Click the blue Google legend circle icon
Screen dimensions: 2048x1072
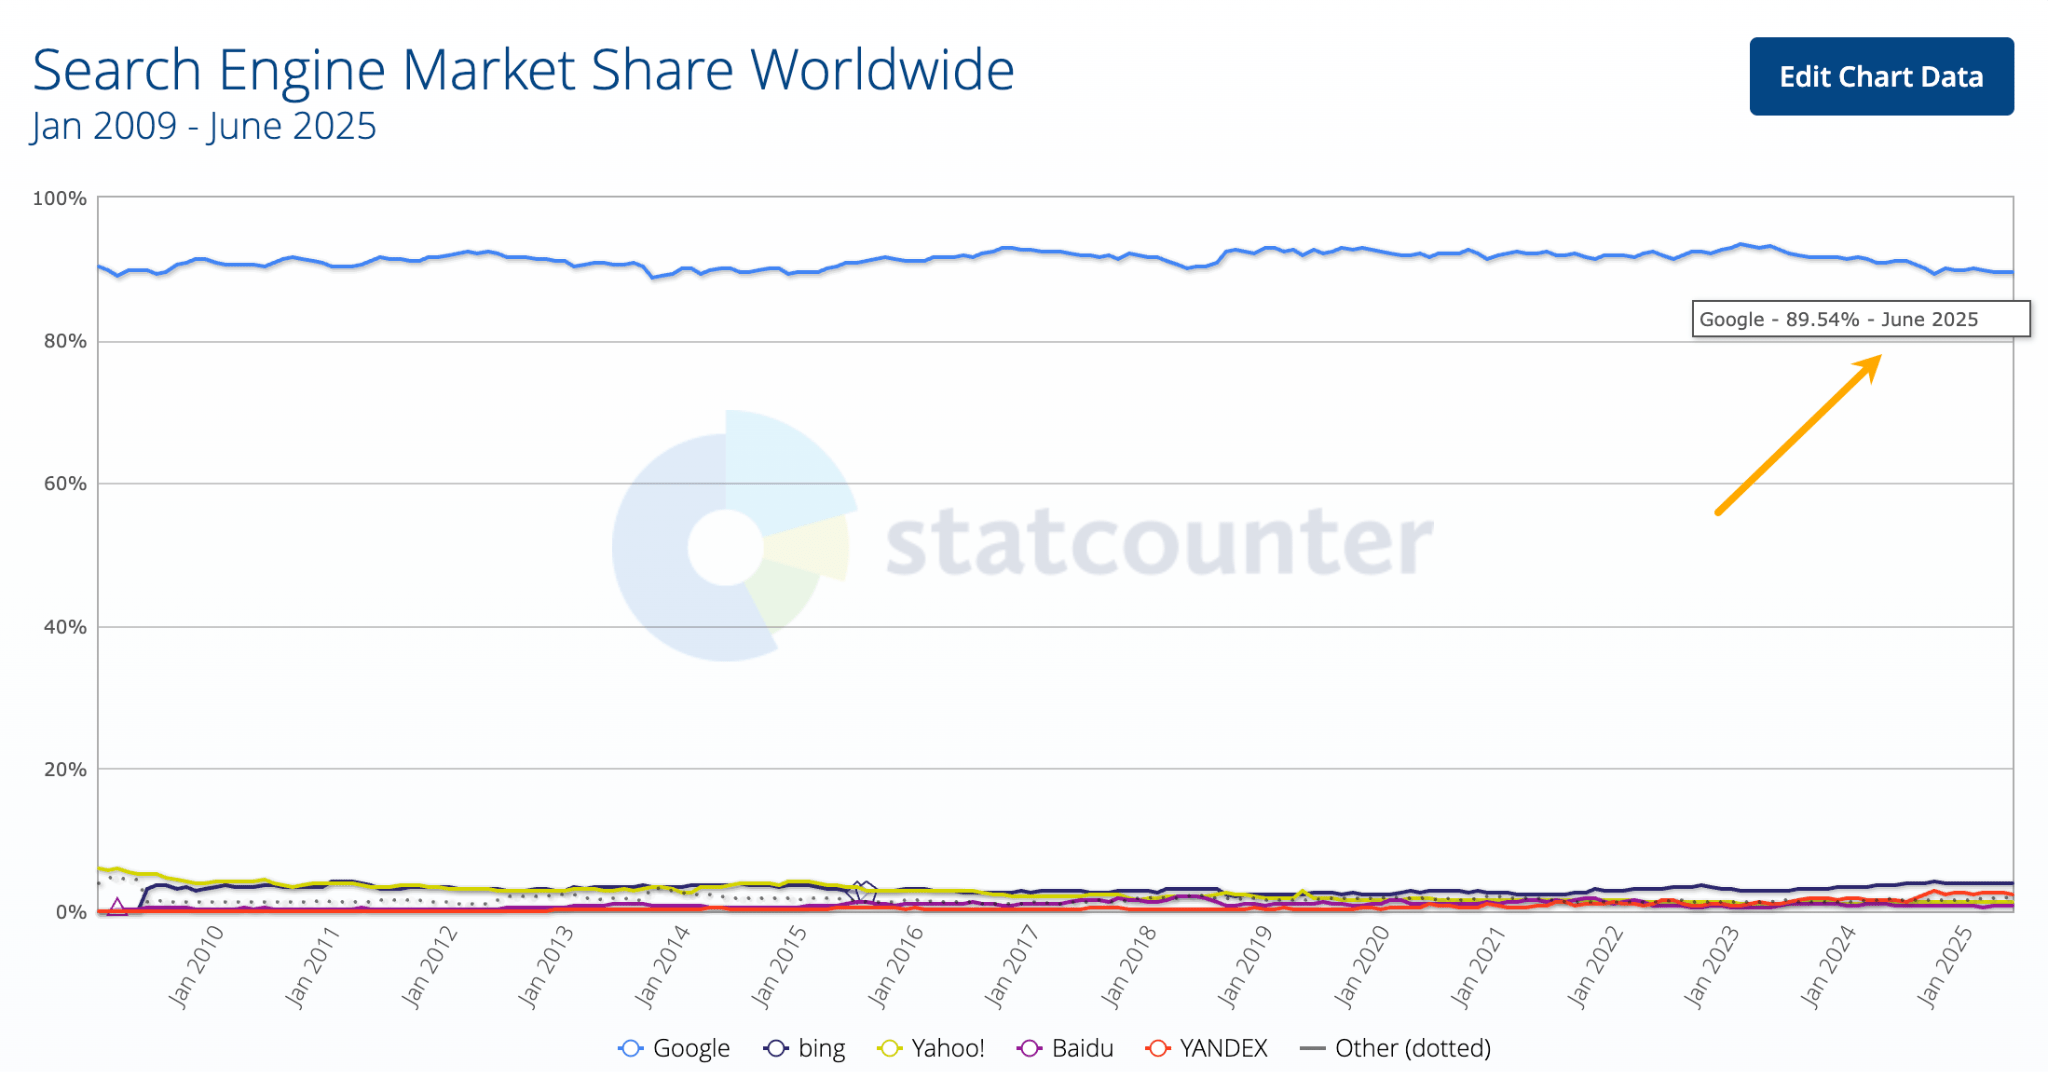tap(629, 1048)
